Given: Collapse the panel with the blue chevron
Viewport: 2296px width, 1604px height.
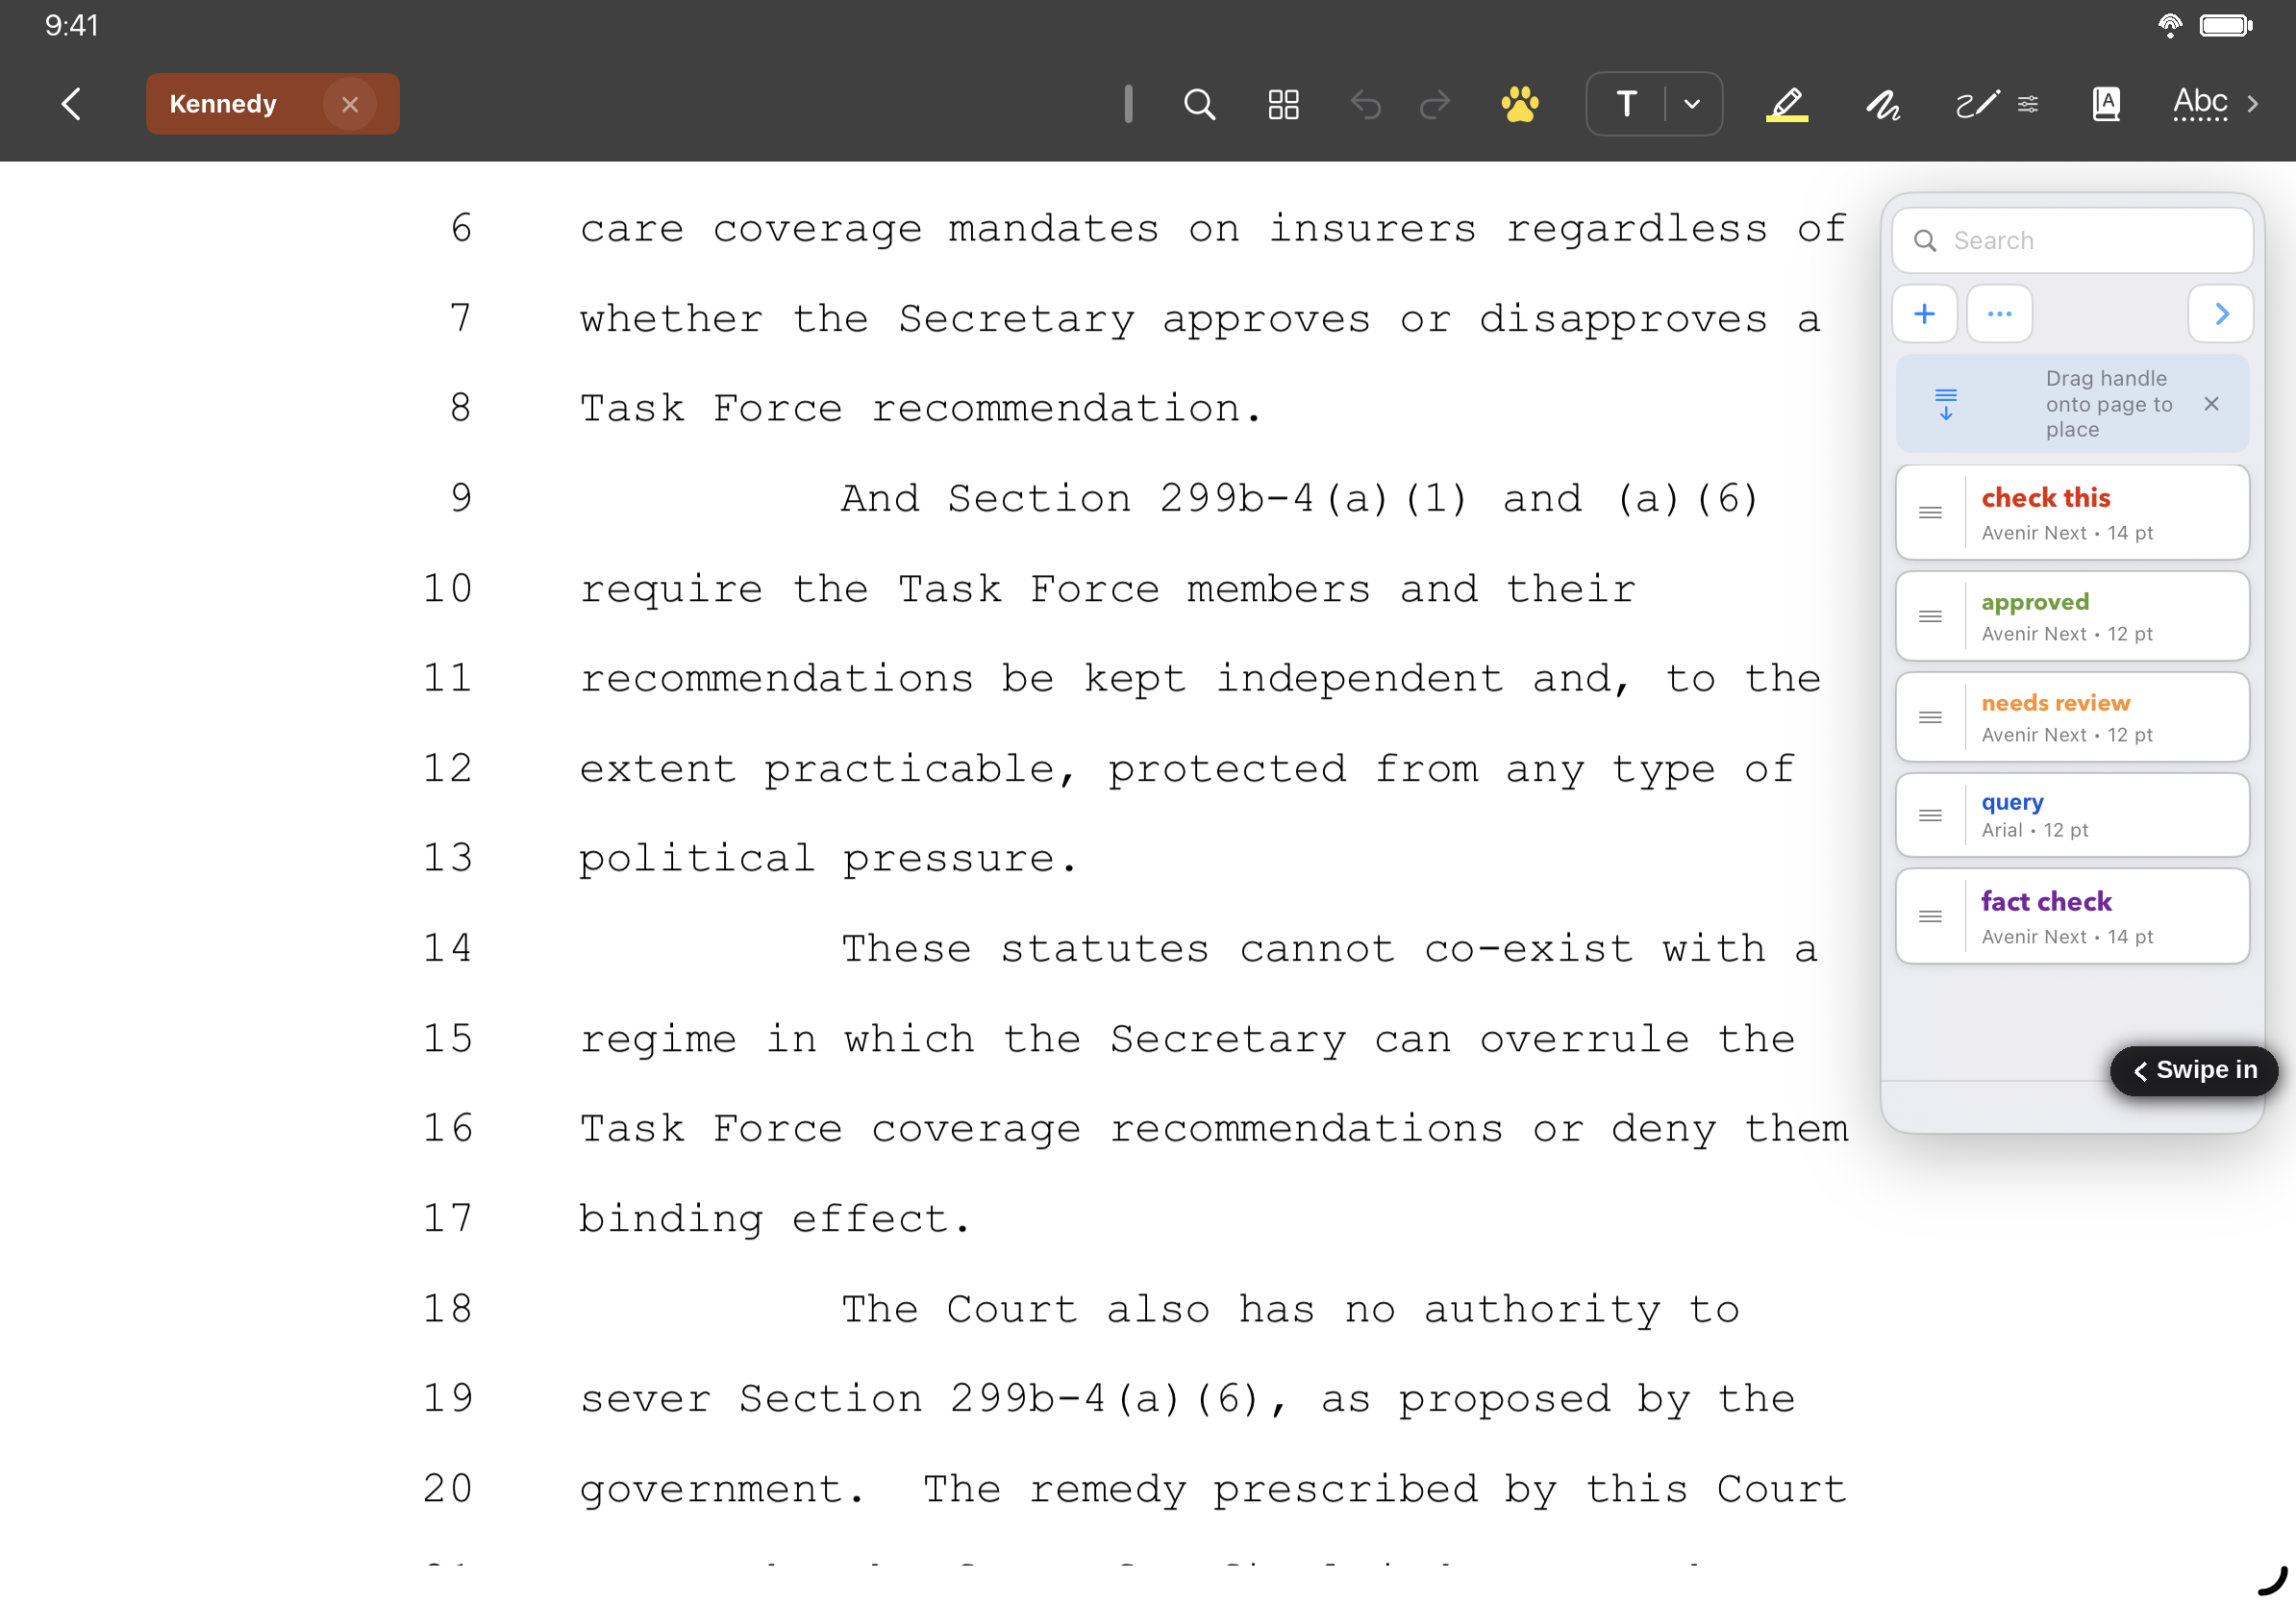Looking at the screenshot, I should pyautogui.click(x=2220, y=314).
